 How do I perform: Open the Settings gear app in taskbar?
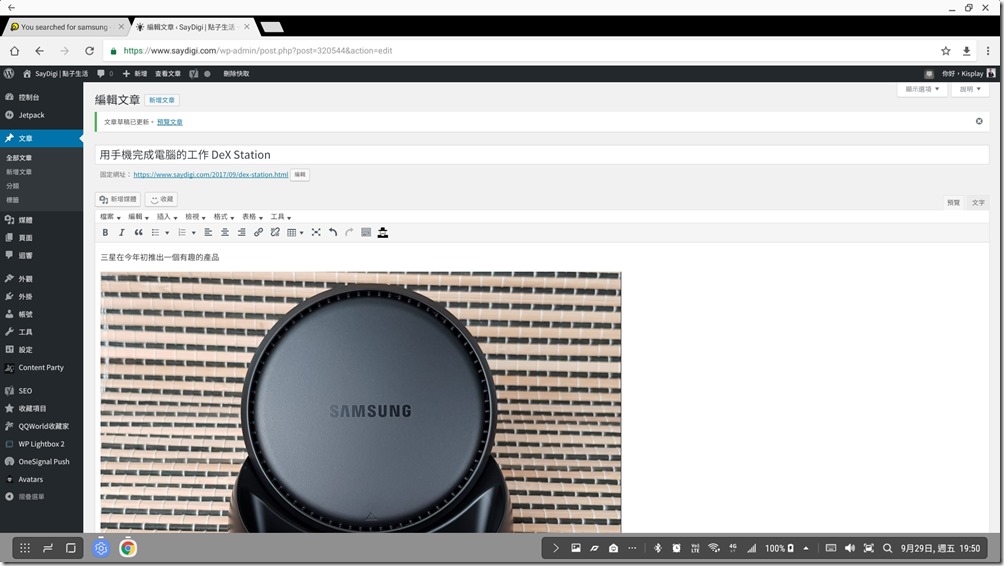click(101, 548)
